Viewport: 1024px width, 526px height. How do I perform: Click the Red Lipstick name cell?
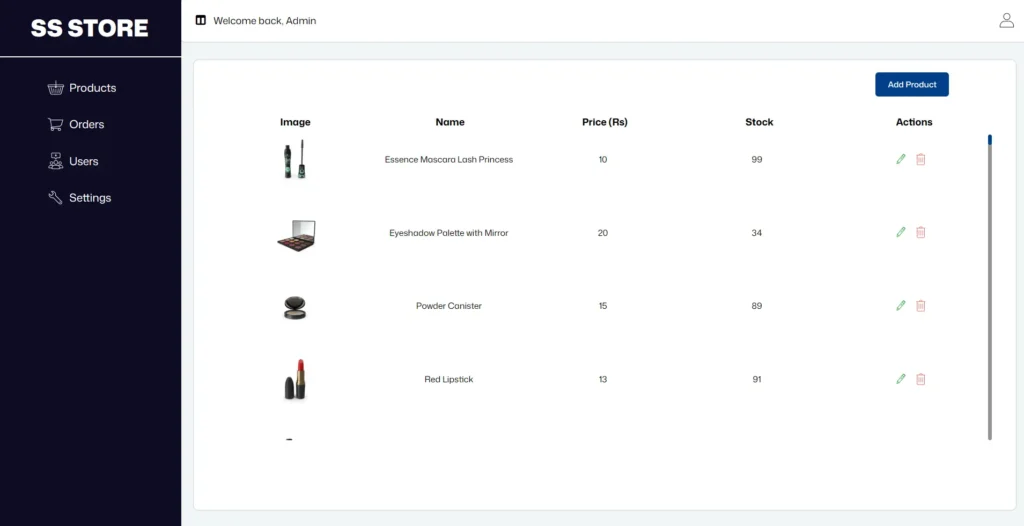tap(449, 379)
